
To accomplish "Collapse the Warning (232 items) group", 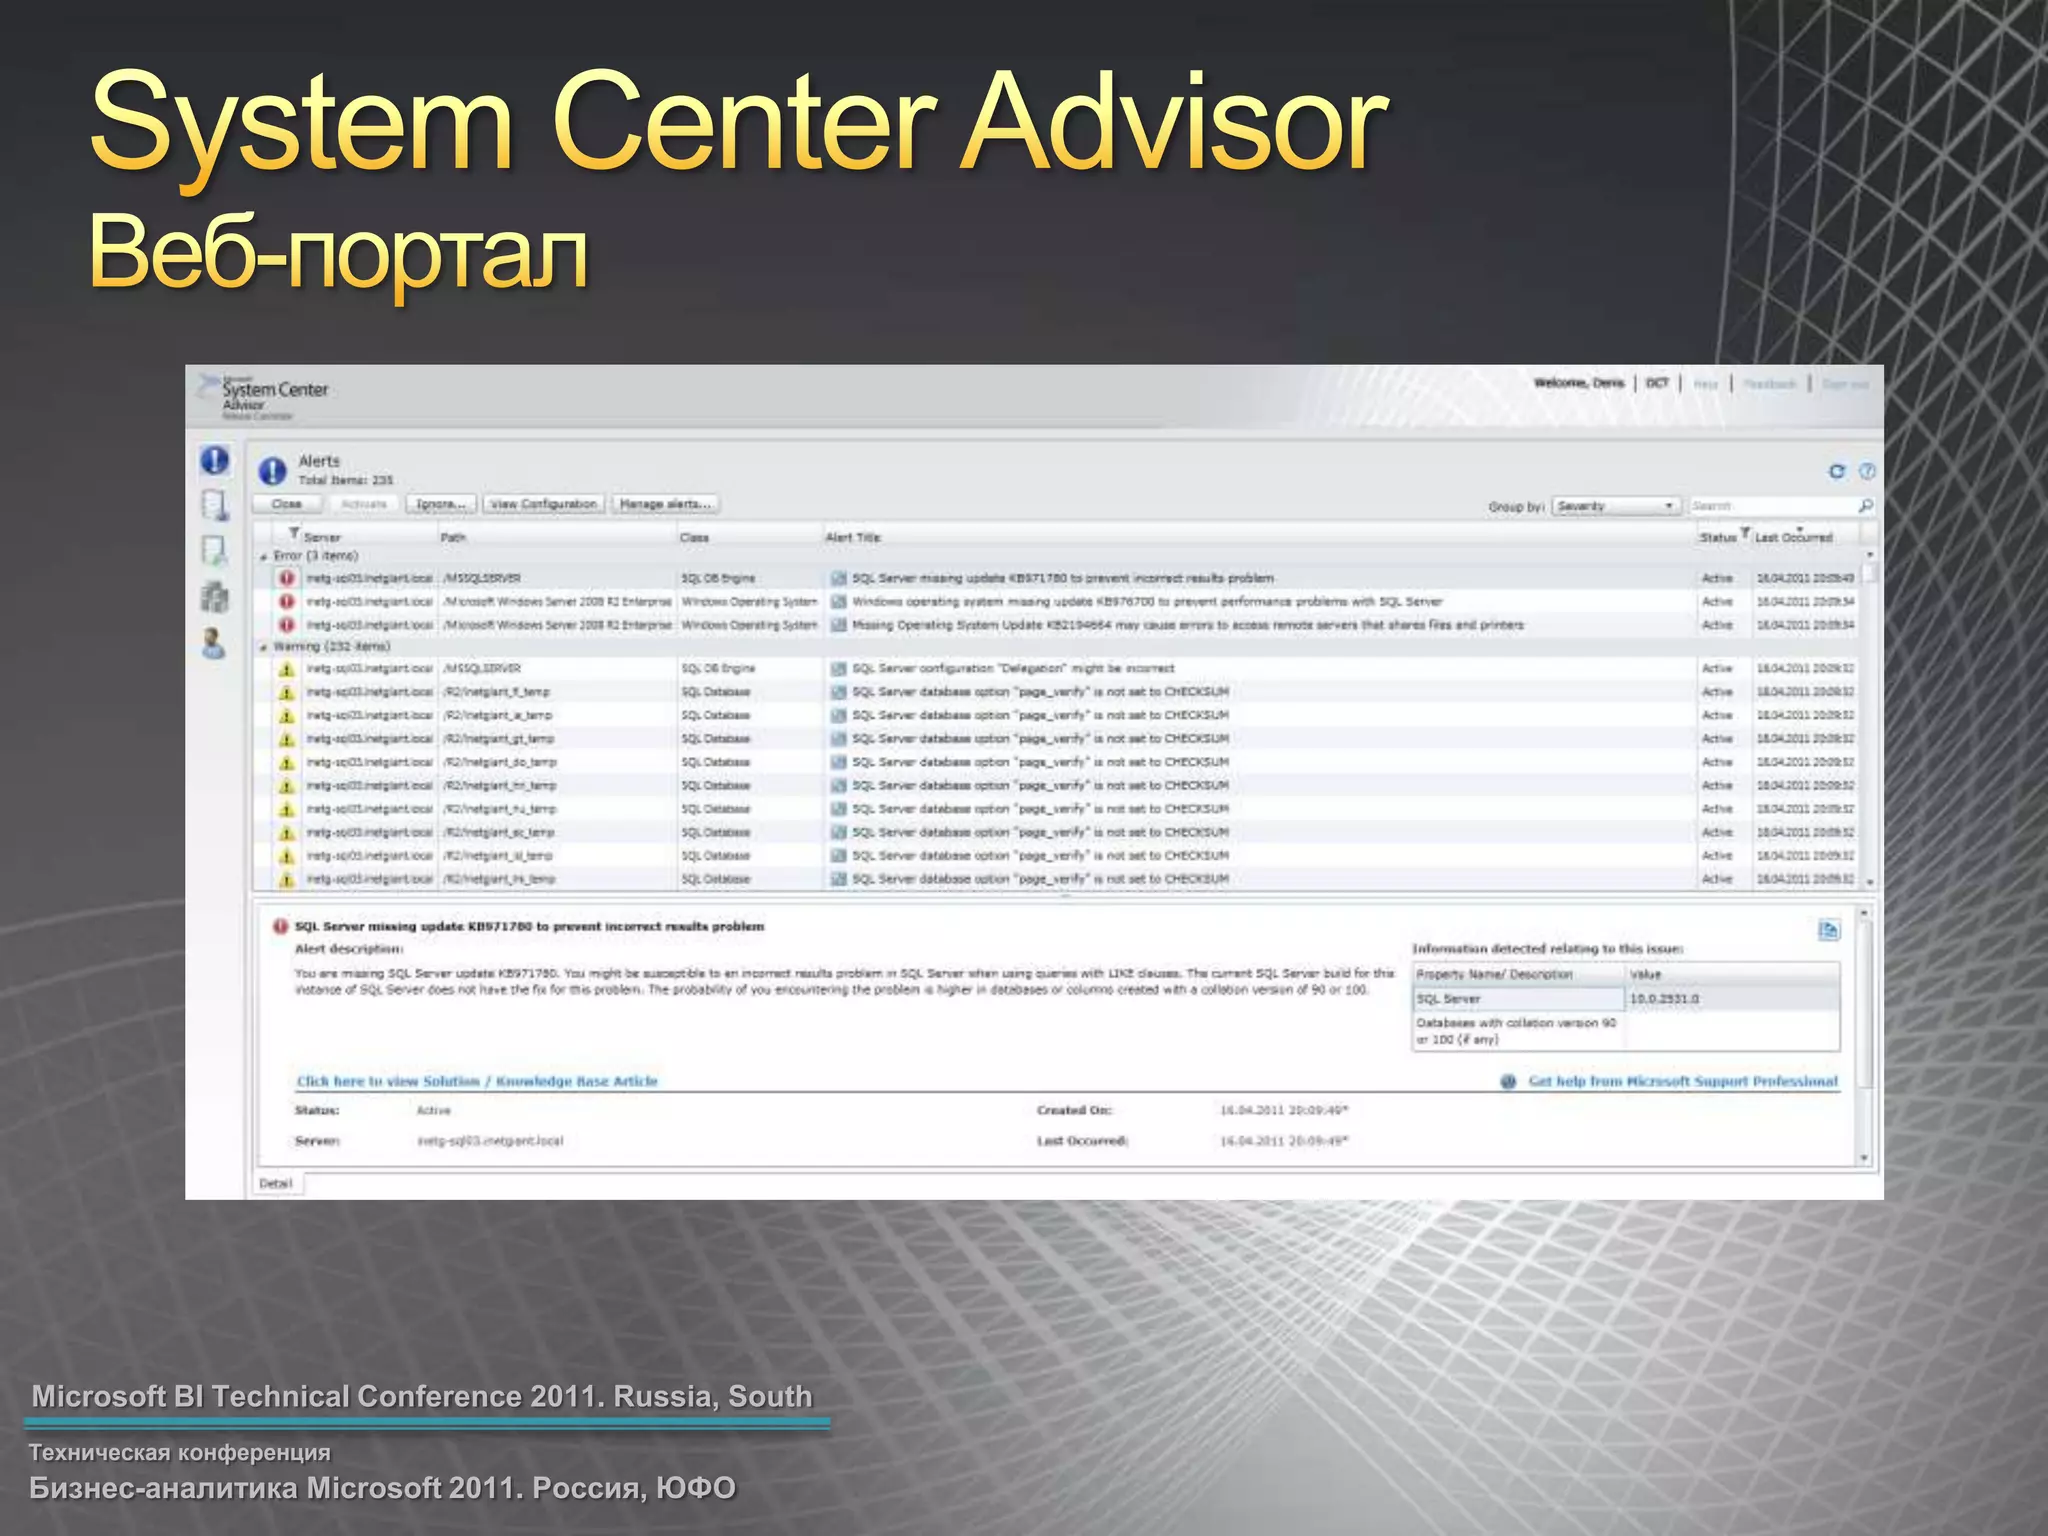I will 265,647.
